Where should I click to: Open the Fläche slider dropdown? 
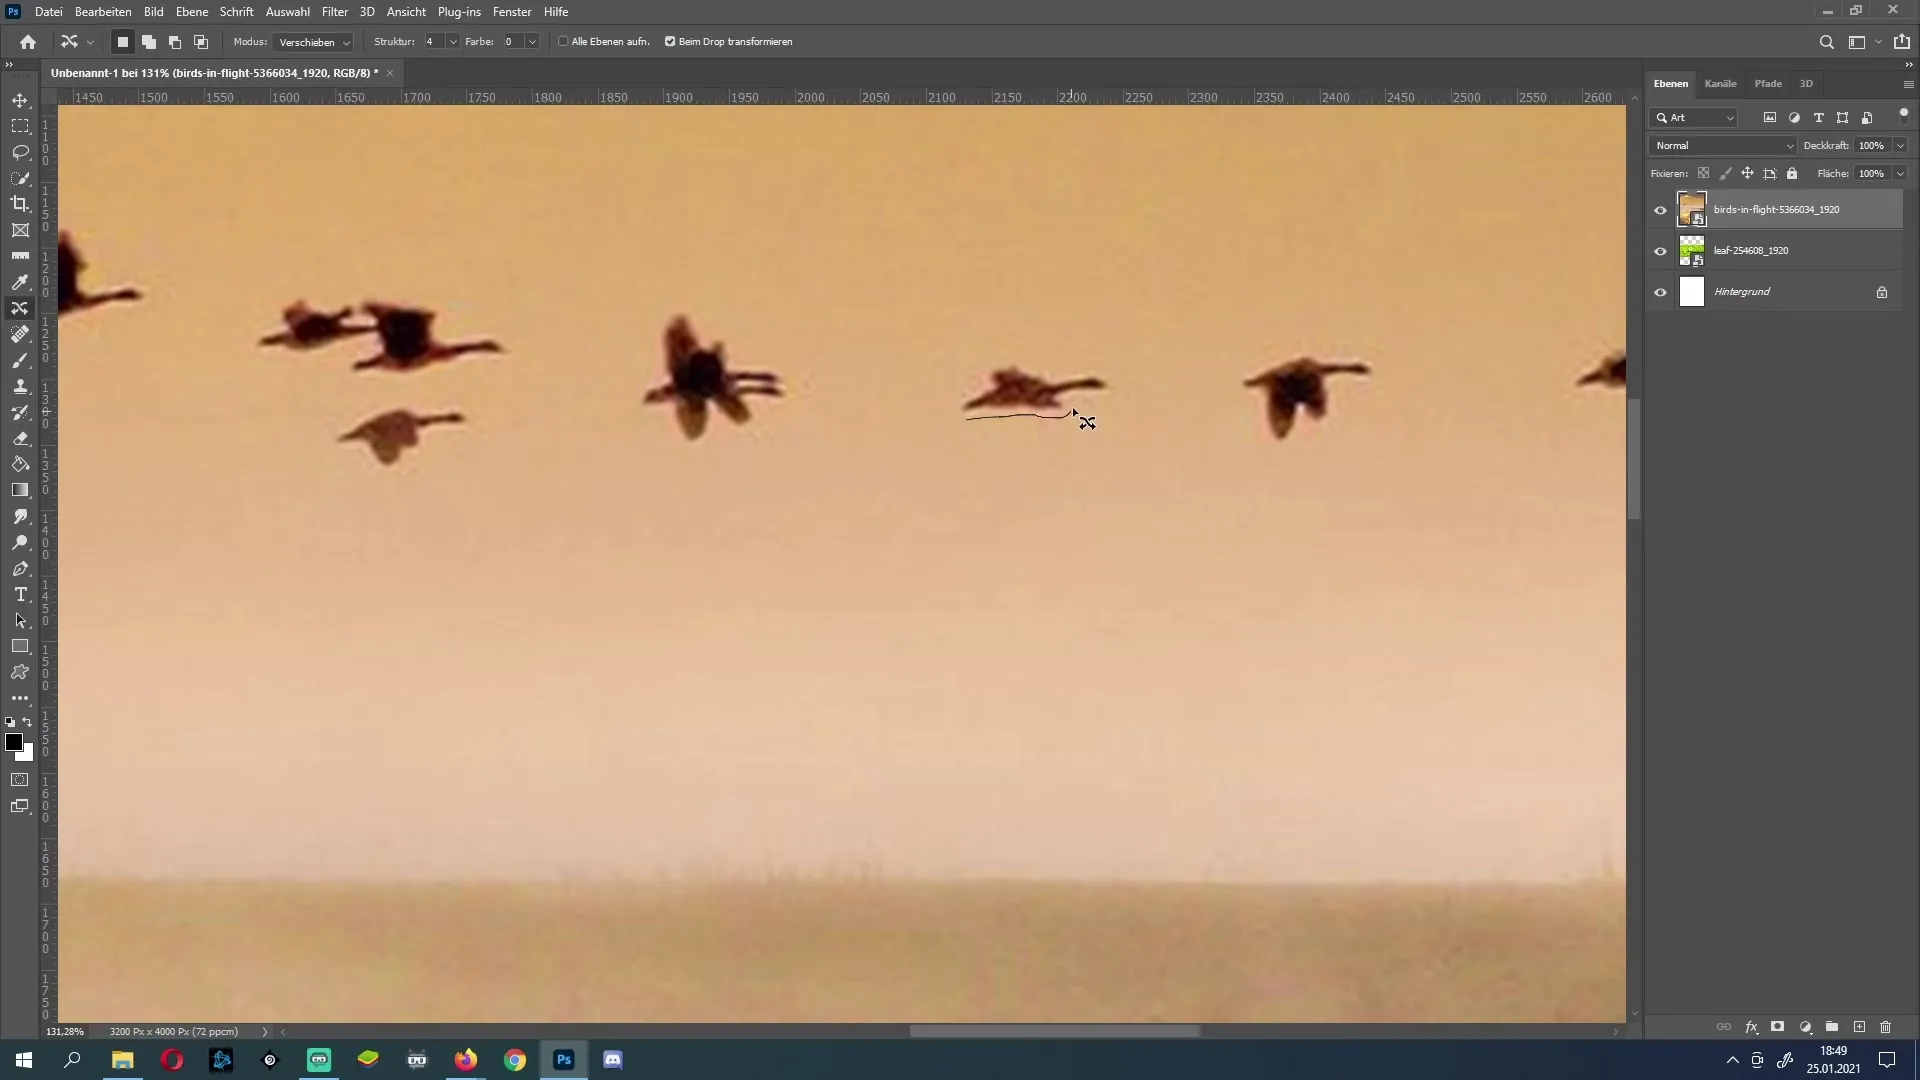[x=1900, y=174]
